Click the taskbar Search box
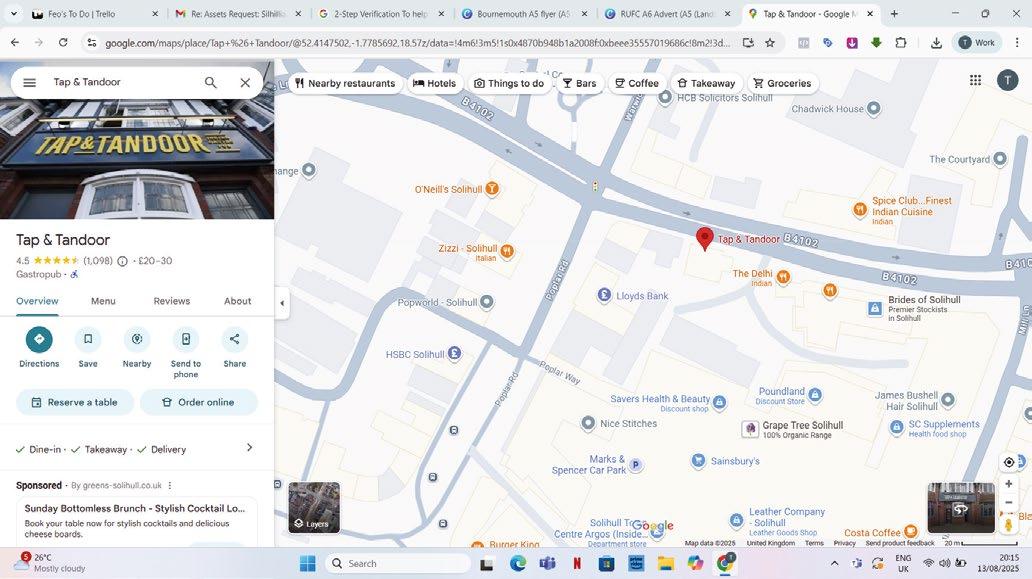1032x579 pixels. click(x=398, y=563)
